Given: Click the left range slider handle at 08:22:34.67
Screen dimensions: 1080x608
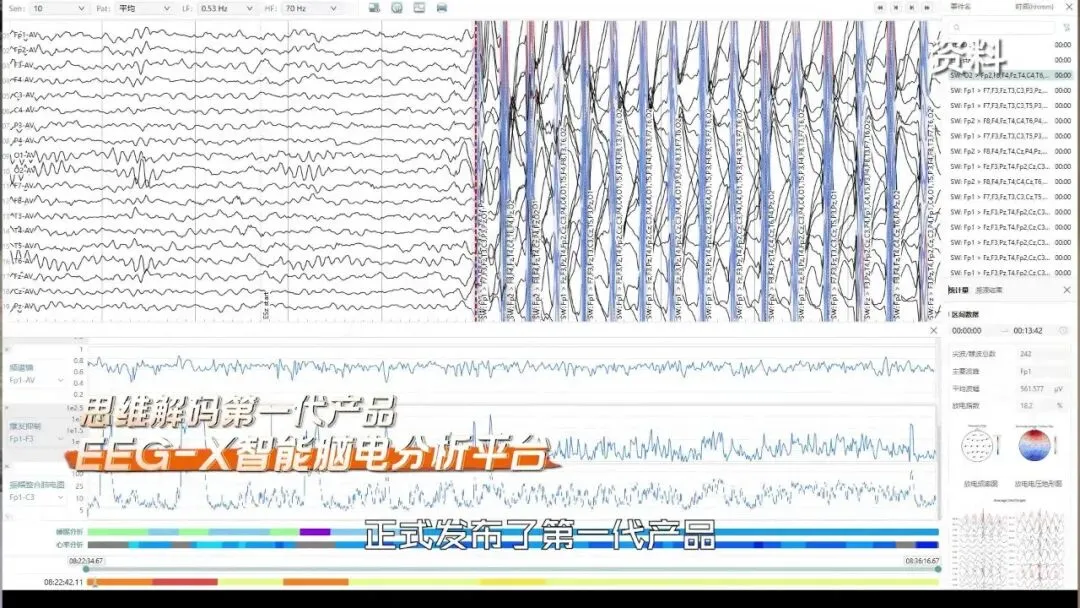Looking at the screenshot, I should coord(86,569).
